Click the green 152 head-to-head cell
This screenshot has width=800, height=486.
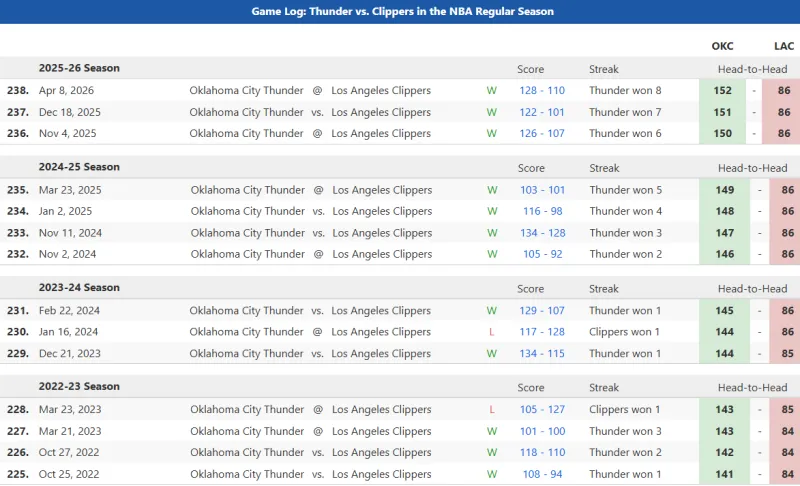pyautogui.click(x=722, y=90)
